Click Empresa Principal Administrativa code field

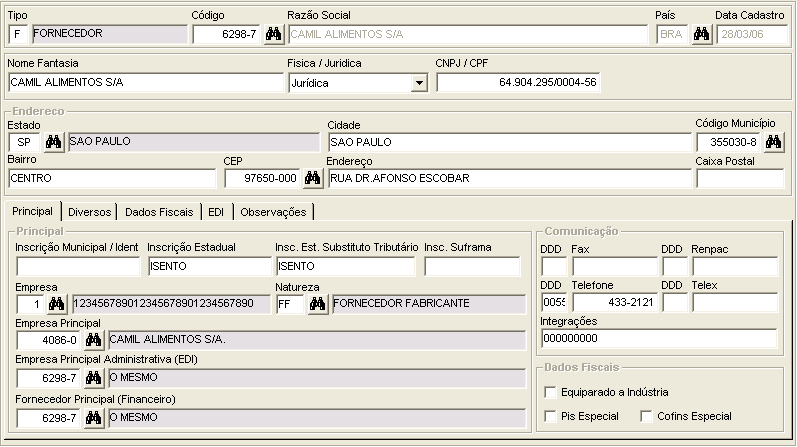(x=49, y=378)
